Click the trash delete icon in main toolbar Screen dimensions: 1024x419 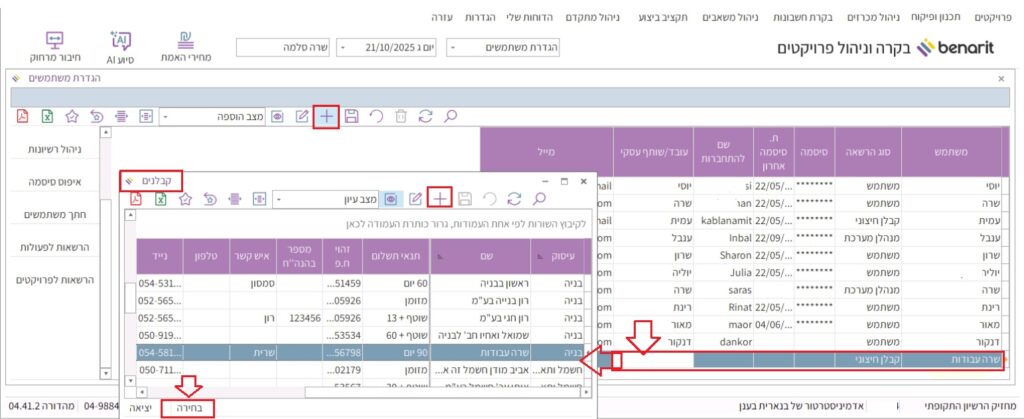(x=401, y=117)
